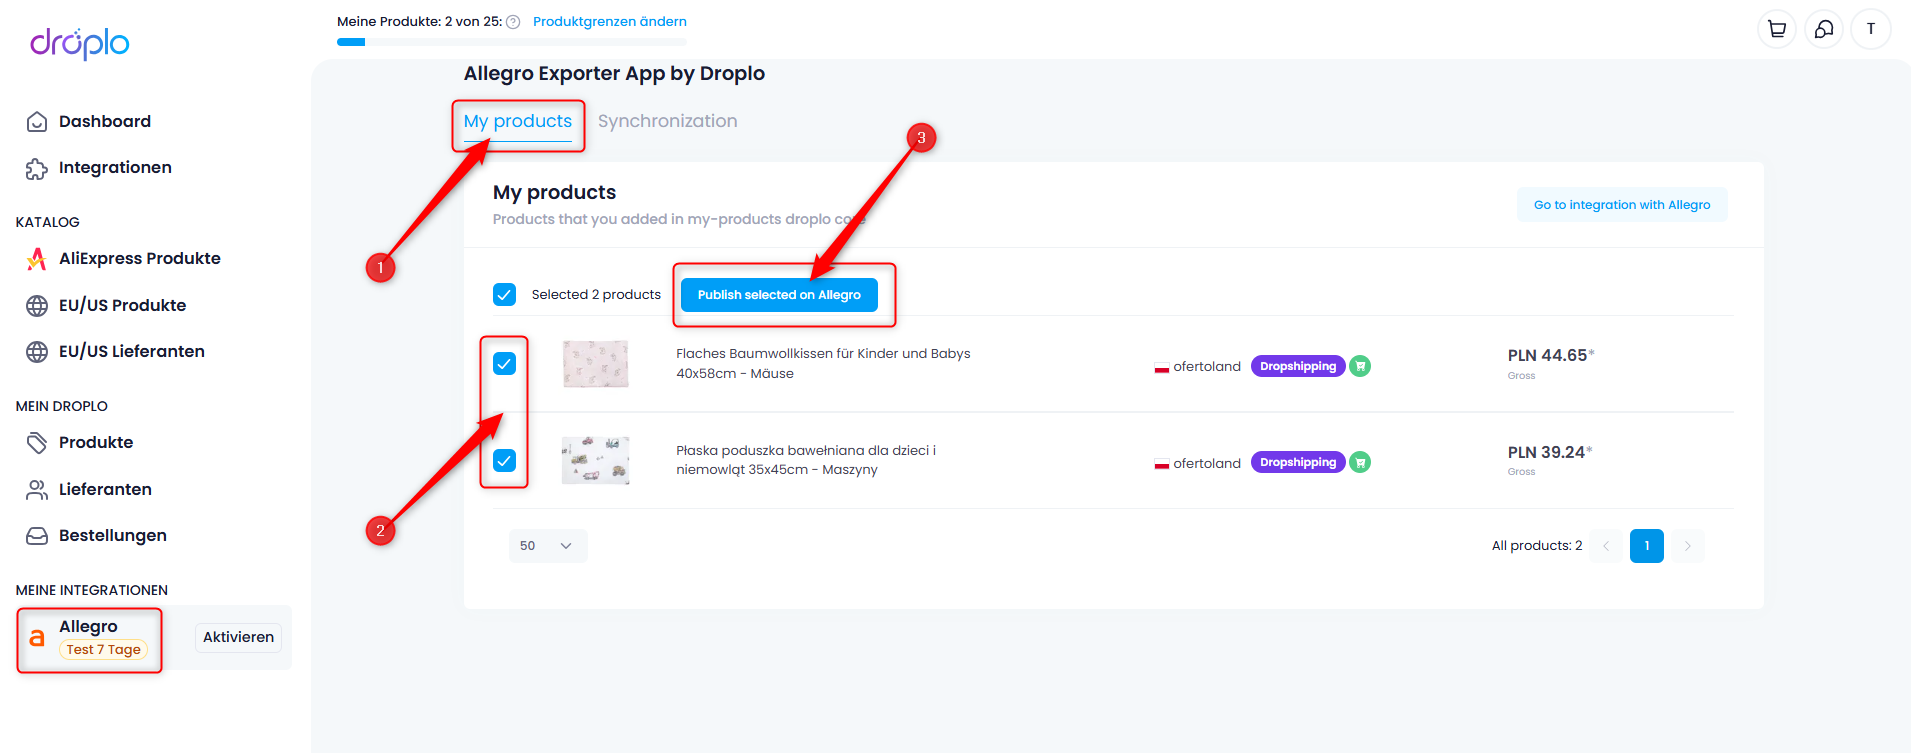
Task: Switch to the Synchronization tab
Action: (668, 121)
